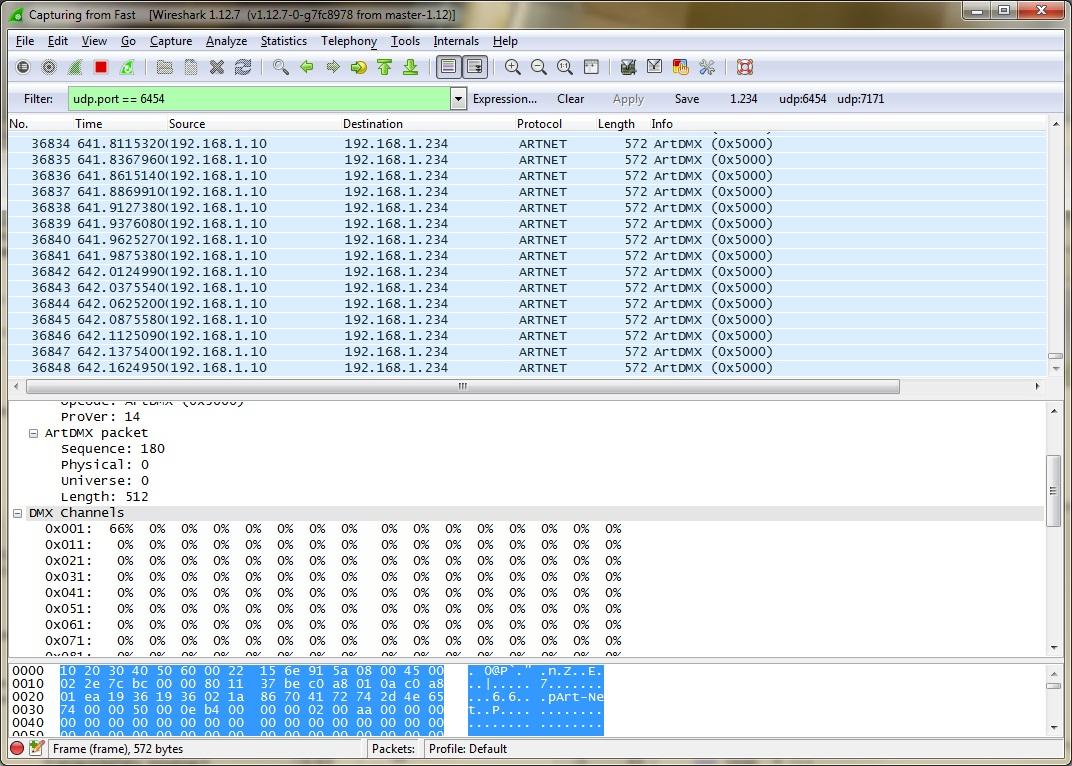This screenshot has width=1072, height=766.
Task: Open expert info from status bar
Action: pyautogui.click(x=17, y=748)
